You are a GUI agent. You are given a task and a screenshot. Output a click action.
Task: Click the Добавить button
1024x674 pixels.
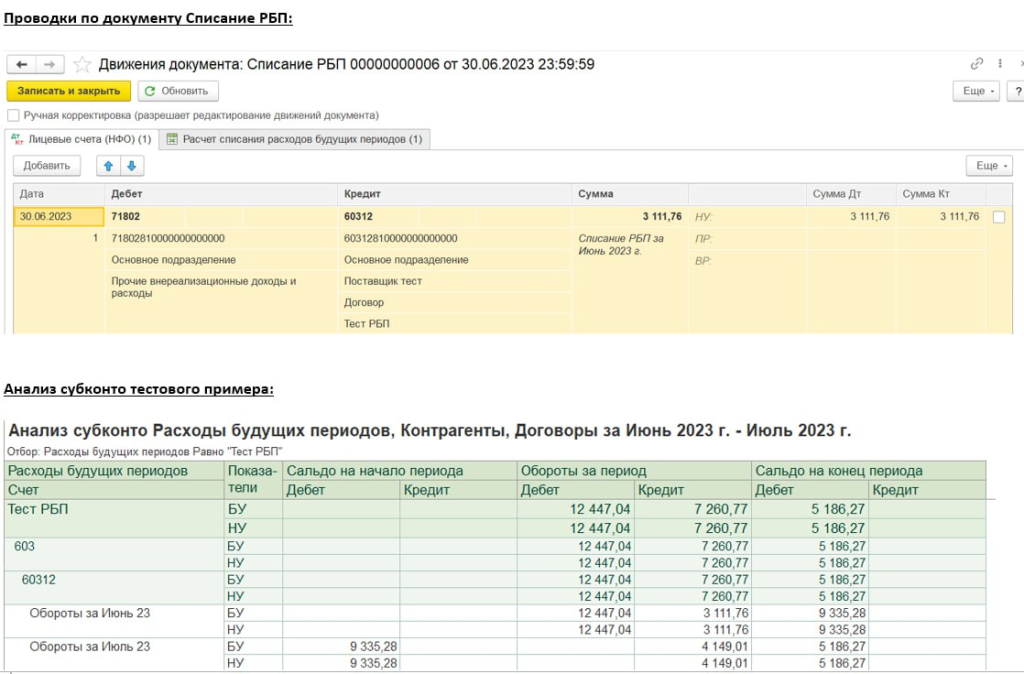coord(46,166)
